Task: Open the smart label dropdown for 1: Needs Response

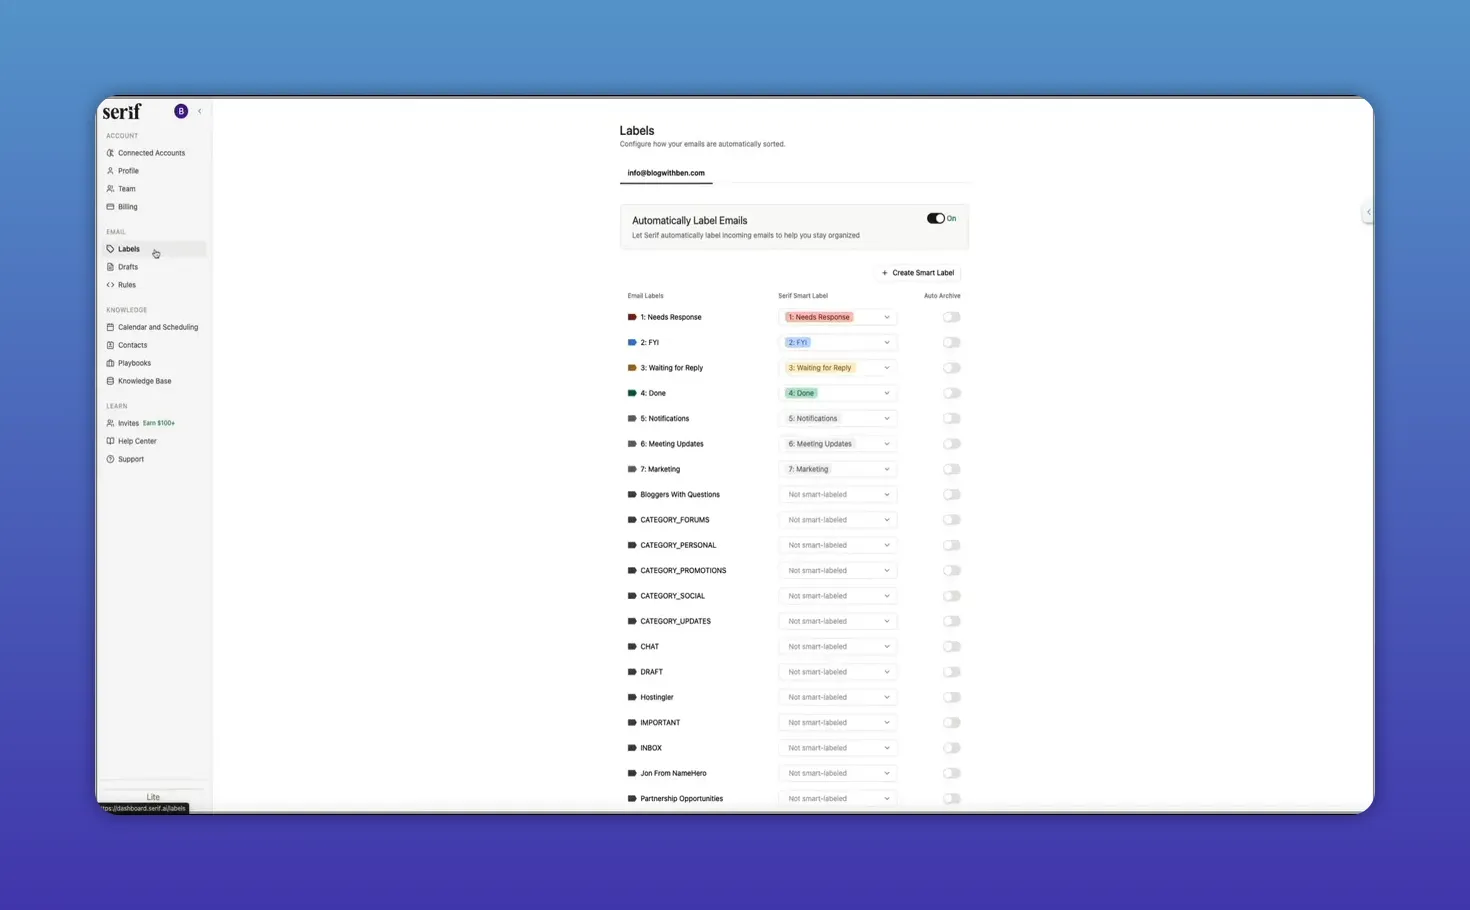Action: [x=837, y=317]
